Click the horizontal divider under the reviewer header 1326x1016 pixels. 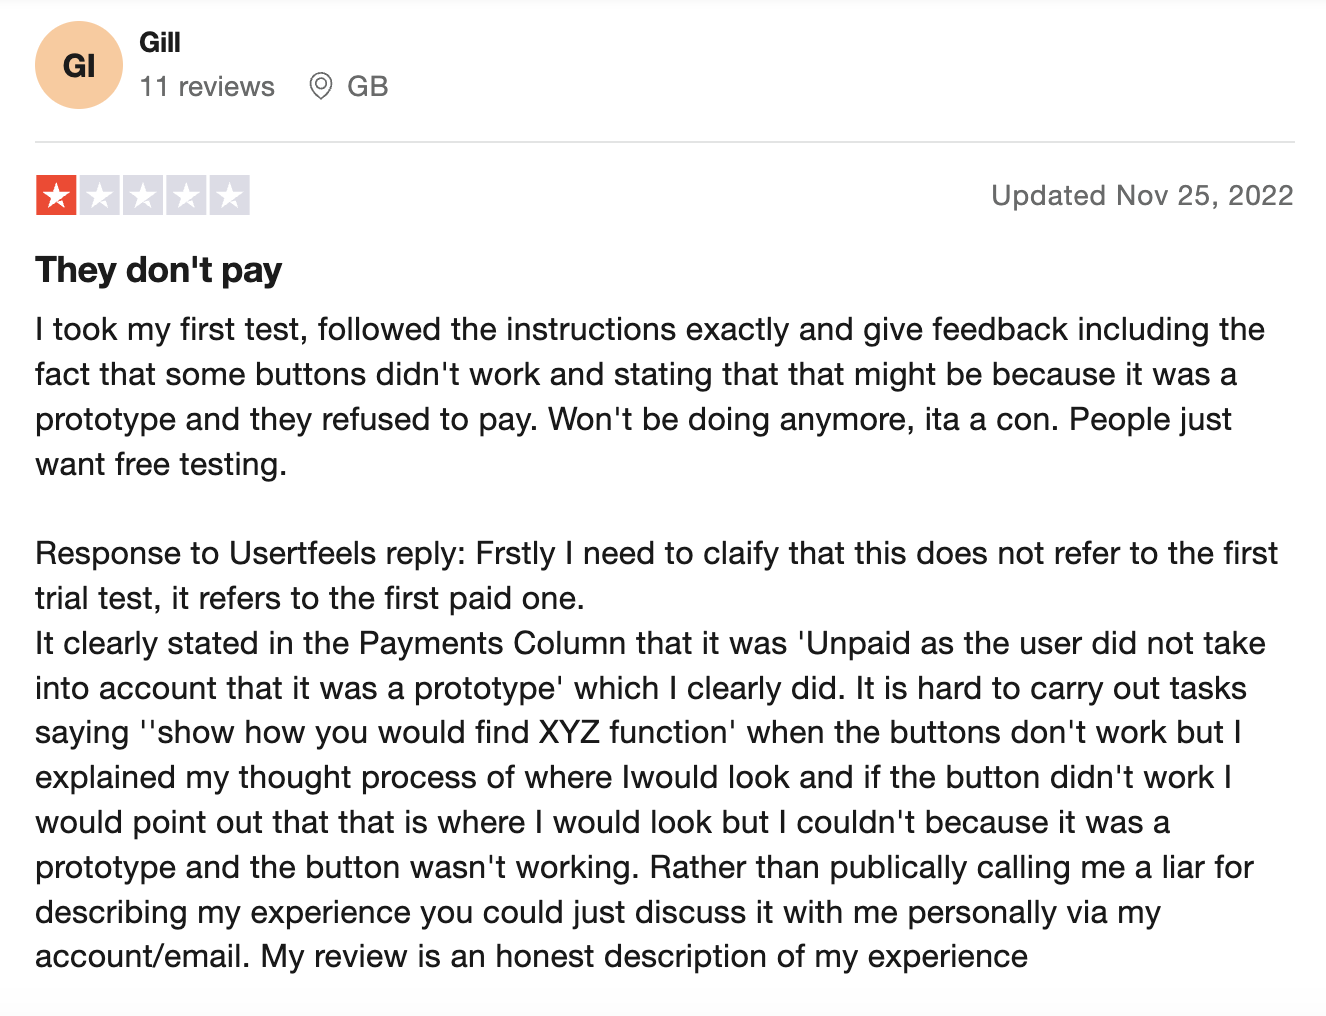click(664, 142)
